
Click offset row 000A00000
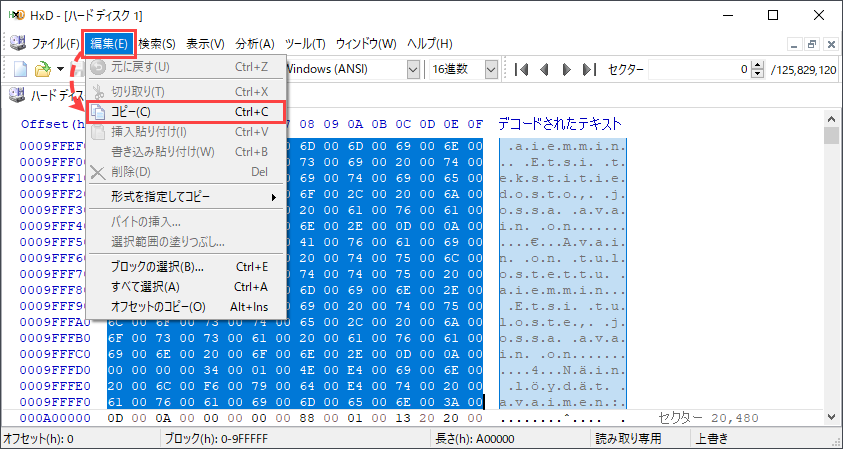point(55,418)
